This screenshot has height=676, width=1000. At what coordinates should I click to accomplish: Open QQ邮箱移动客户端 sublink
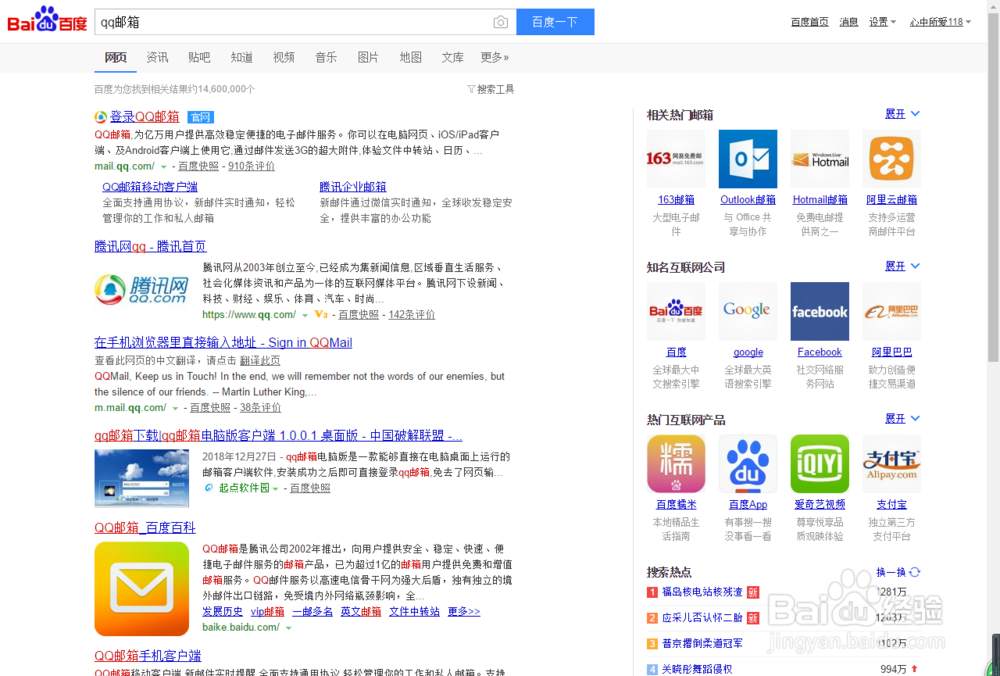point(150,187)
